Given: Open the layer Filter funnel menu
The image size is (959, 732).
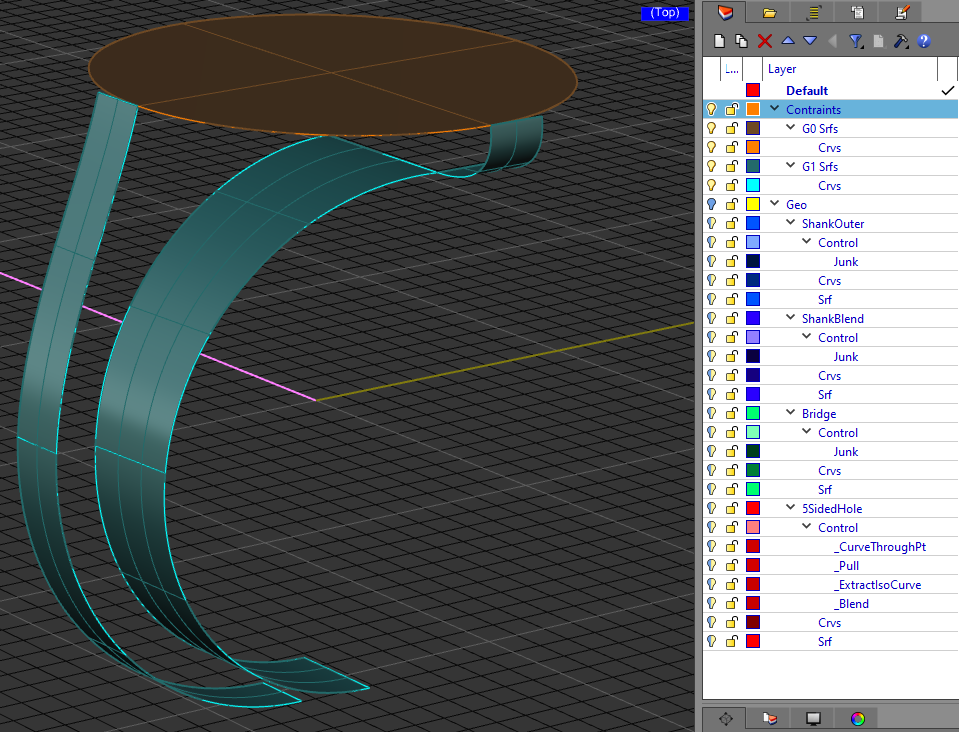Looking at the screenshot, I should click(856, 41).
